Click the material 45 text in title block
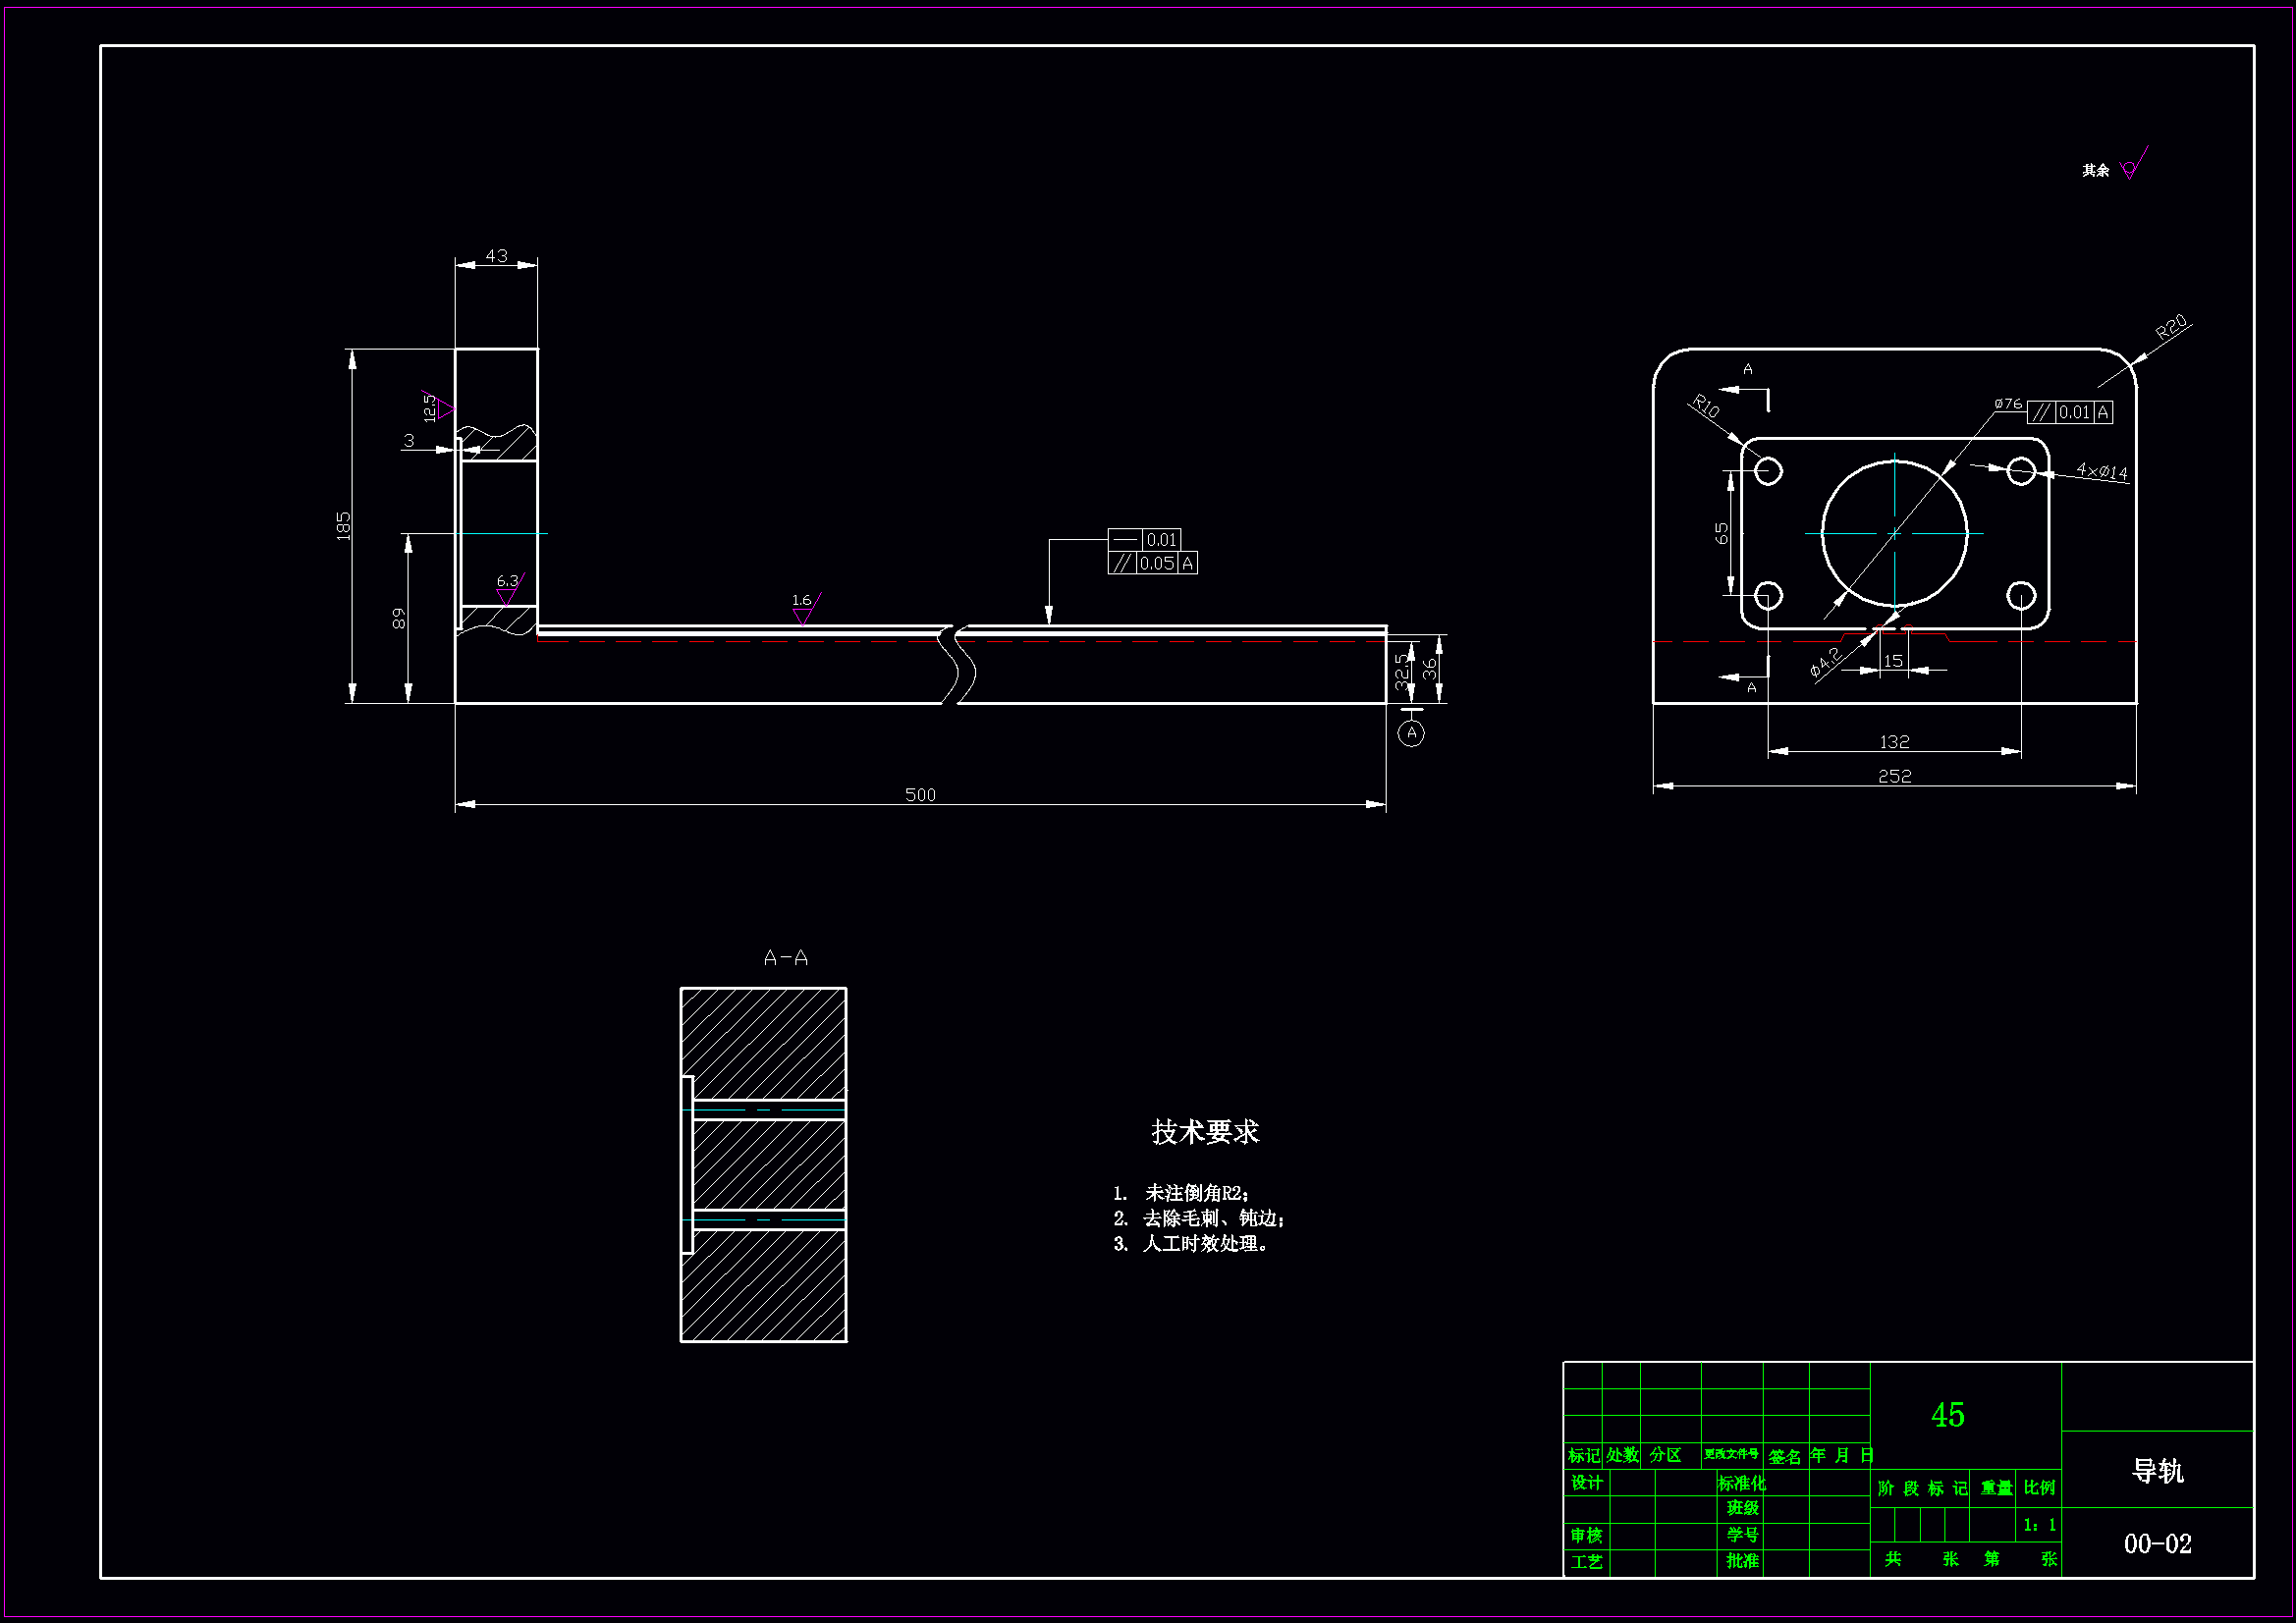 pos(1947,1415)
